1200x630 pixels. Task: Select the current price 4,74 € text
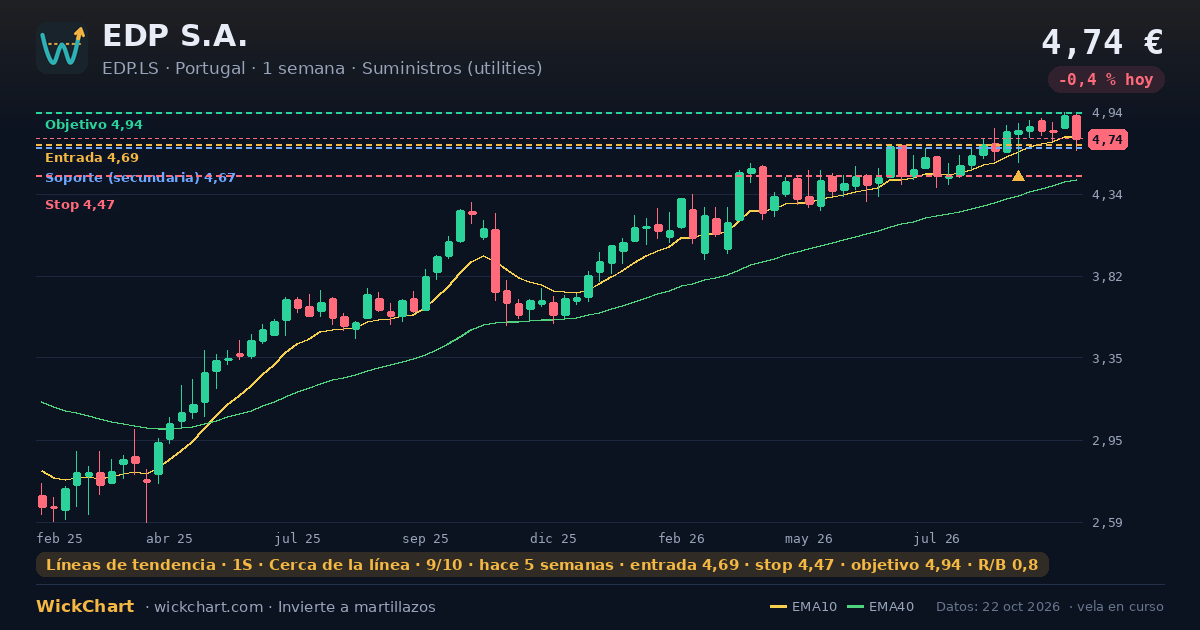1102,42
